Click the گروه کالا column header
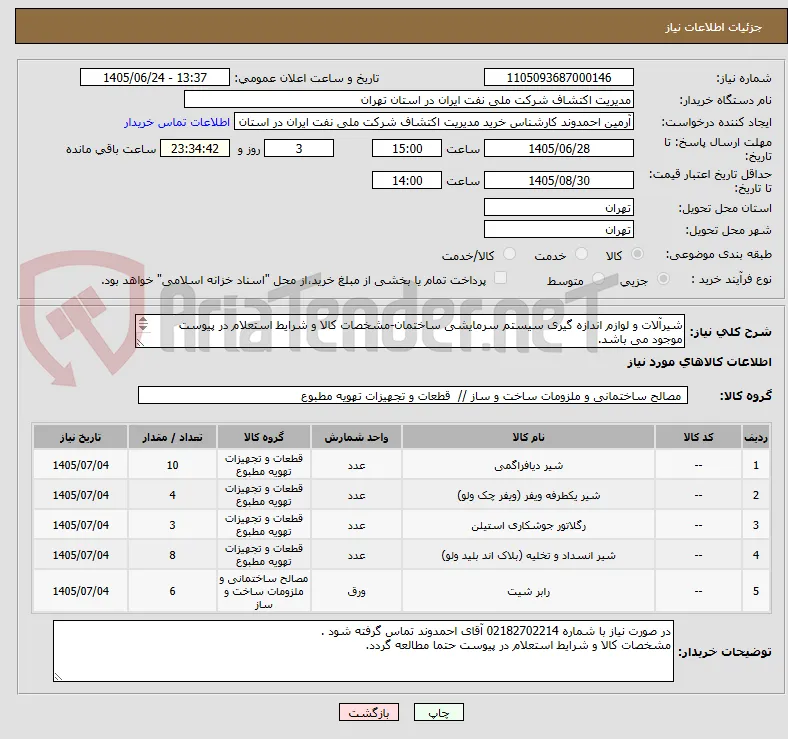The image size is (788, 739). tap(264, 437)
